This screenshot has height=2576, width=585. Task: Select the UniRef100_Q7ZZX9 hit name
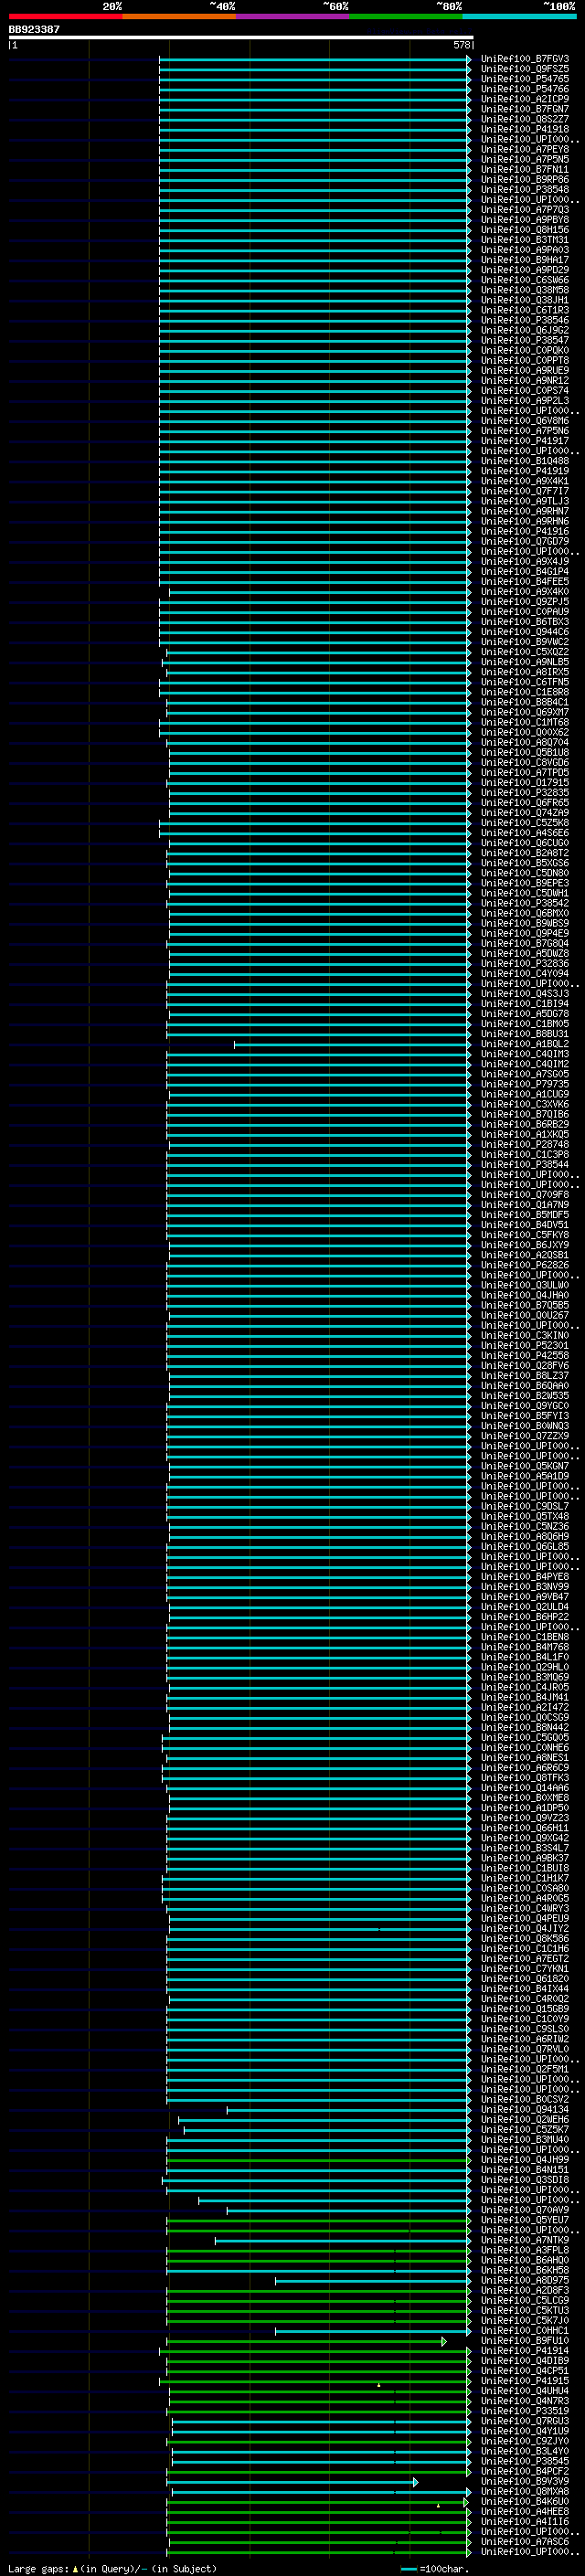click(525, 1436)
